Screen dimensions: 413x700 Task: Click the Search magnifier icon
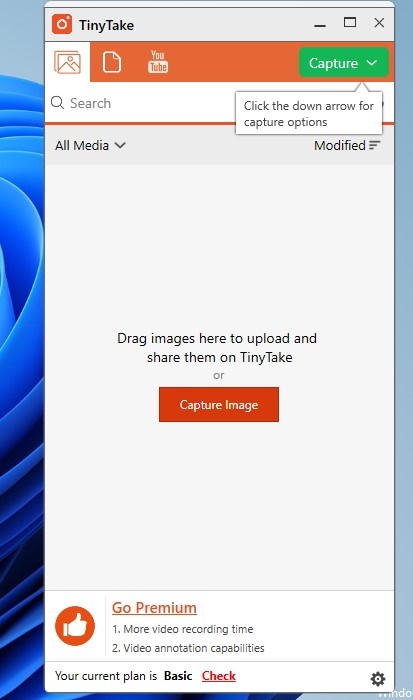(57, 103)
